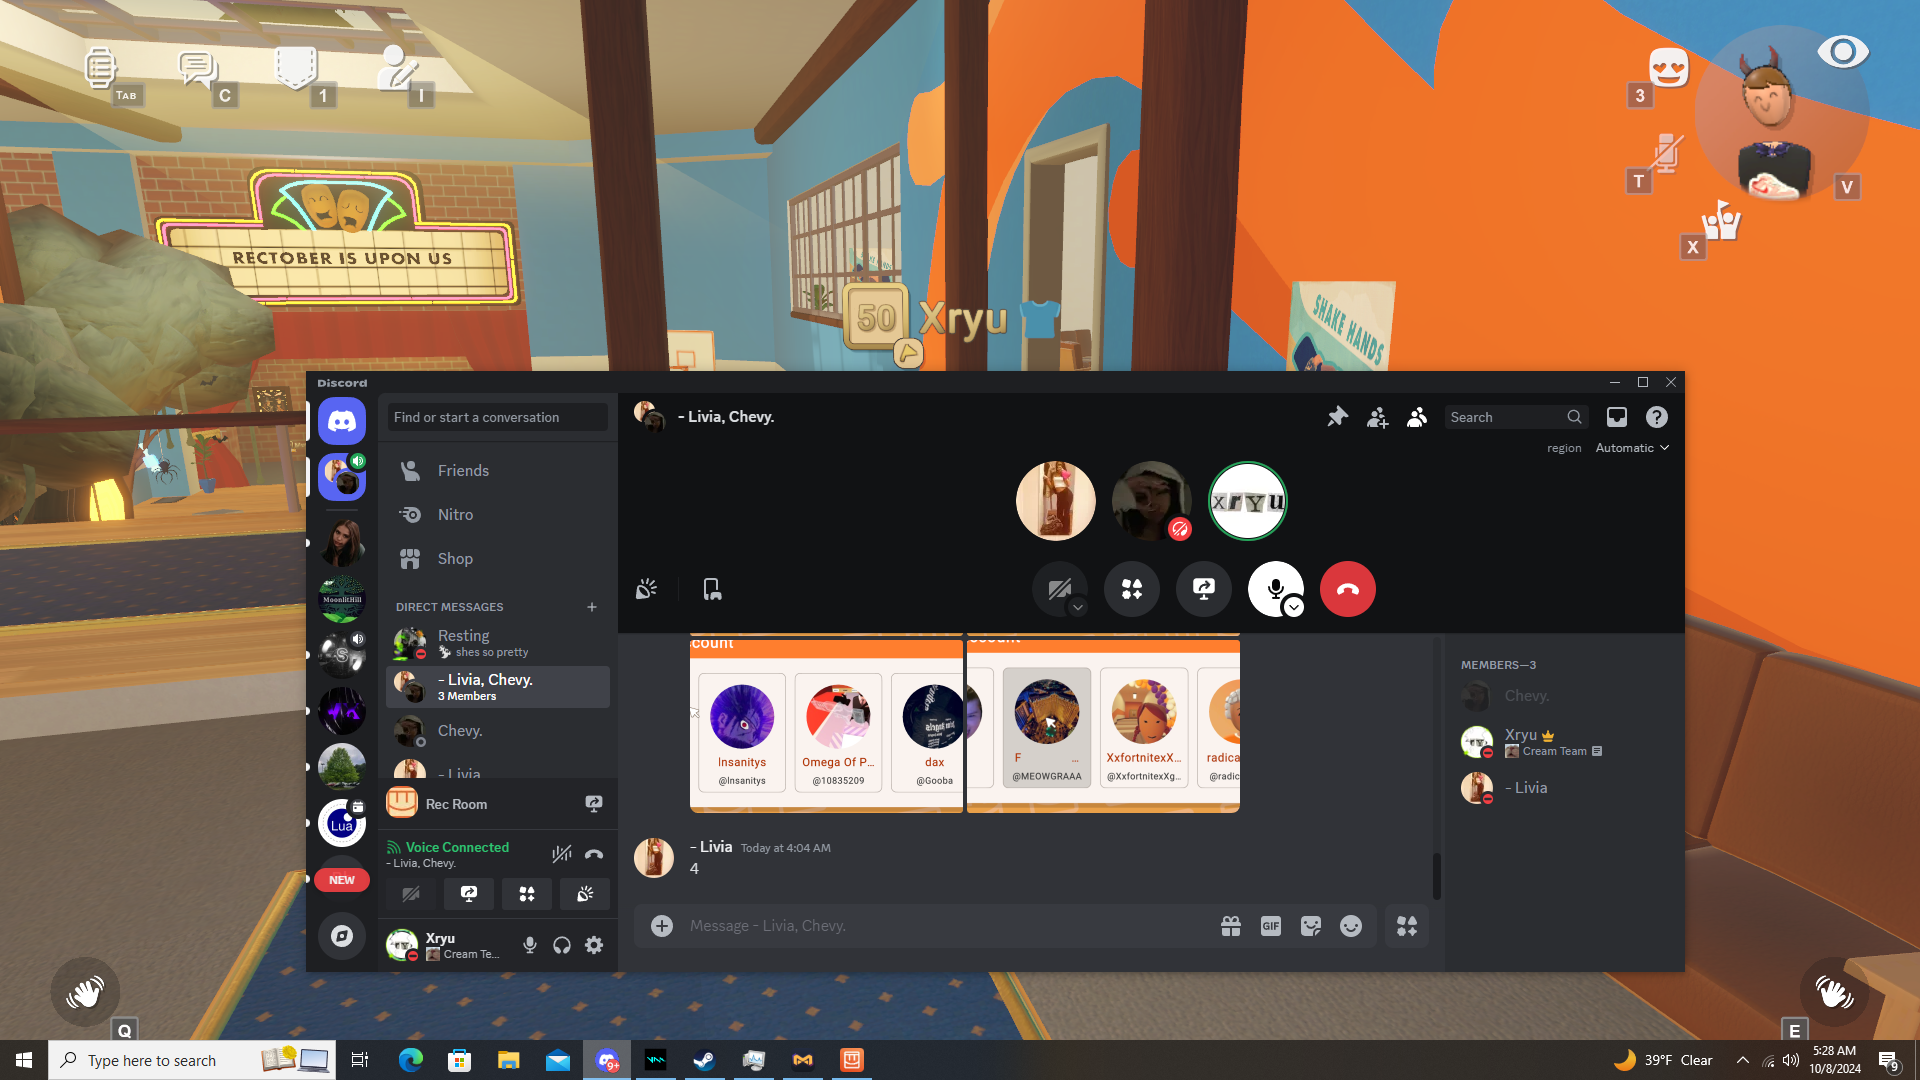Open the Inbox icon in header
This screenshot has height=1080, width=1920.
(1616, 417)
